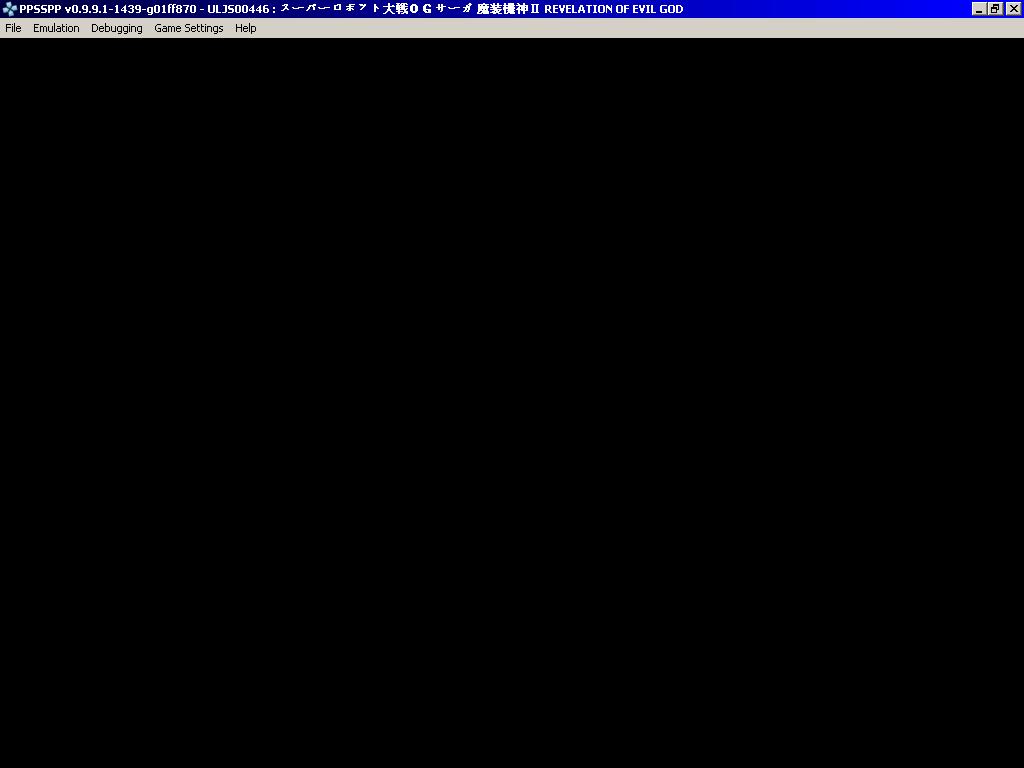Close the PPSSPP emulator window

pyautogui.click(x=1013, y=9)
